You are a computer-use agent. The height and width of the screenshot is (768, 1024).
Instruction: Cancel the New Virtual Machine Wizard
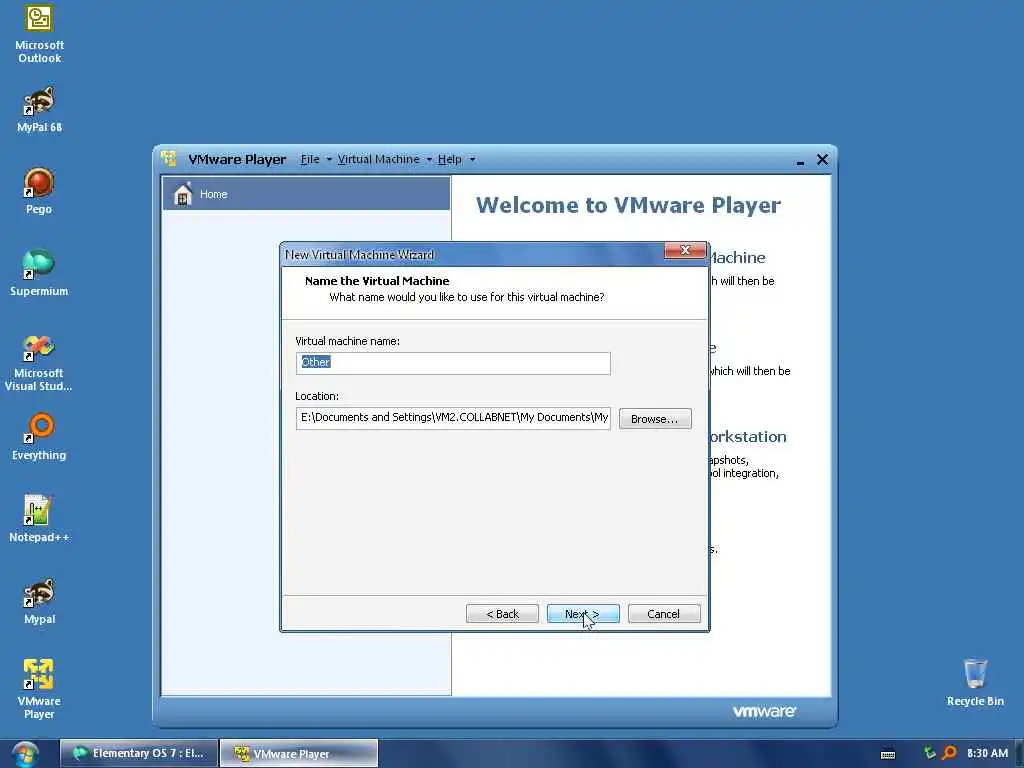[664, 614]
